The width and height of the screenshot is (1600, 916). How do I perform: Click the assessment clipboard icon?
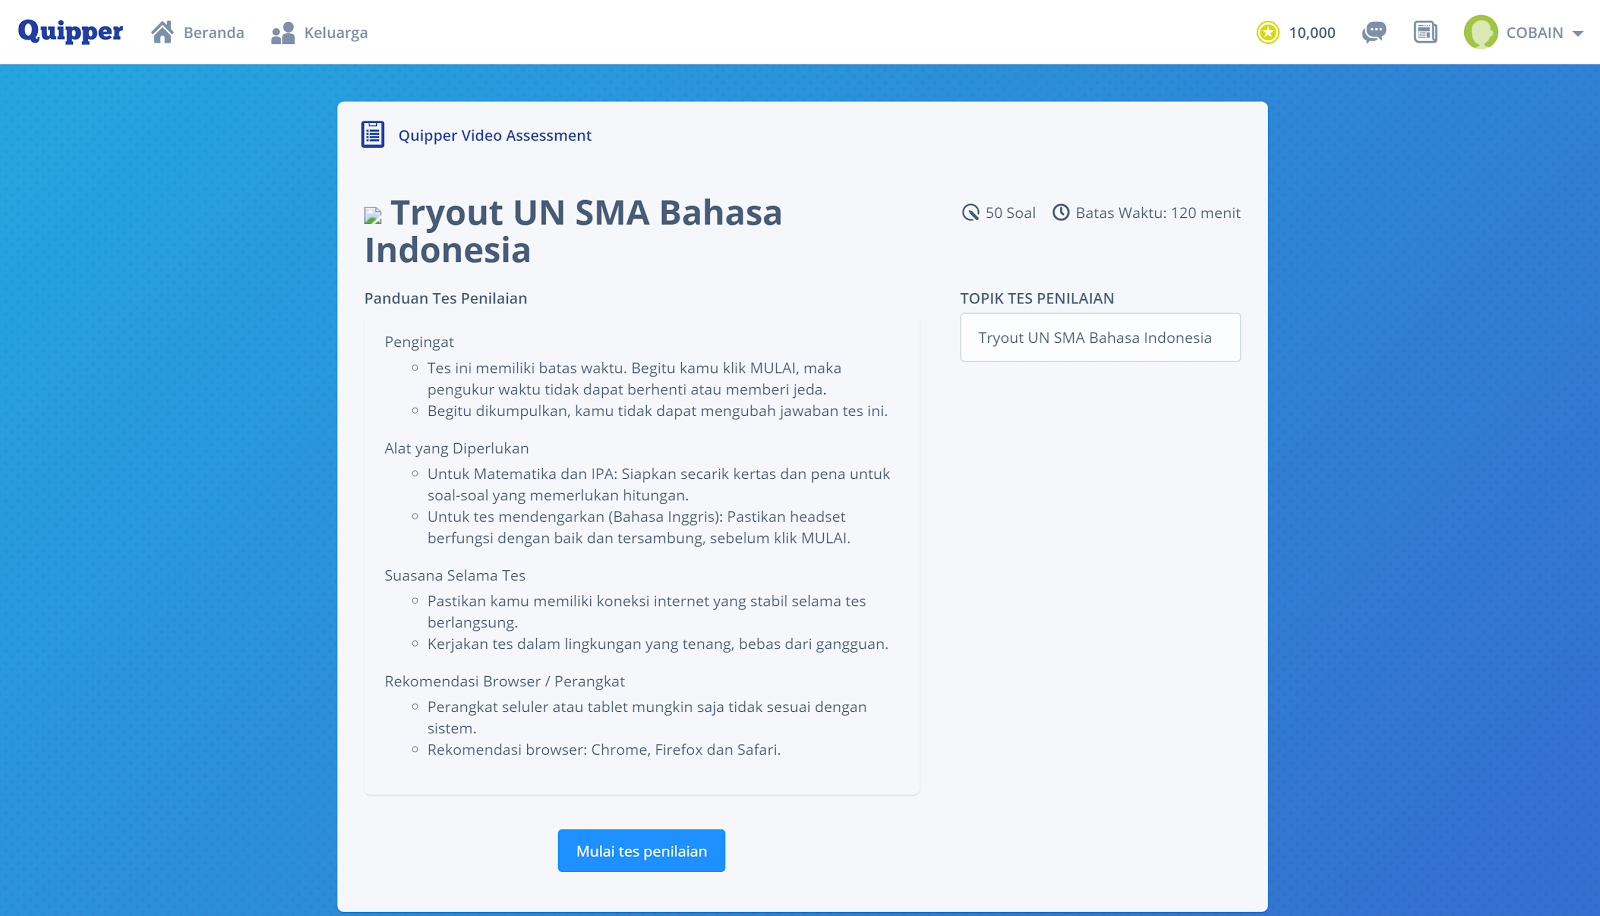click(x=373, y=135)
